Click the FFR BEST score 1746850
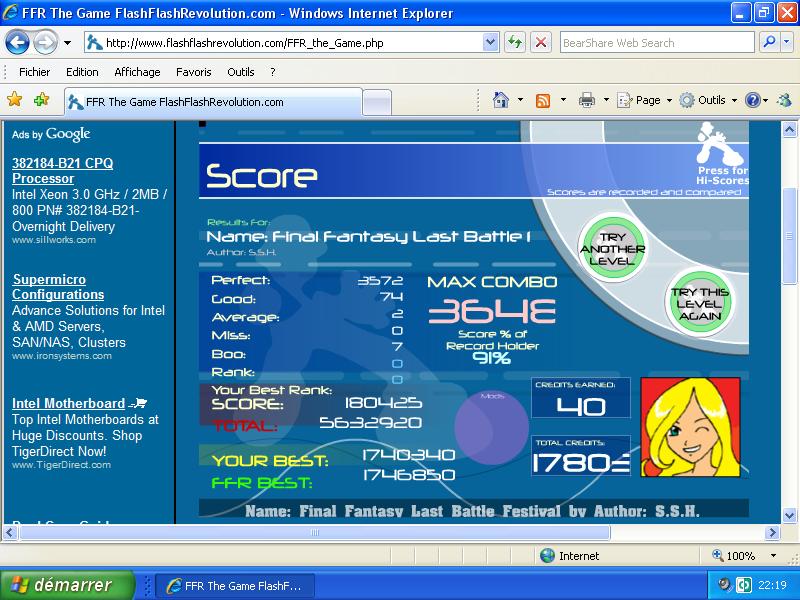 pos(409,475)
